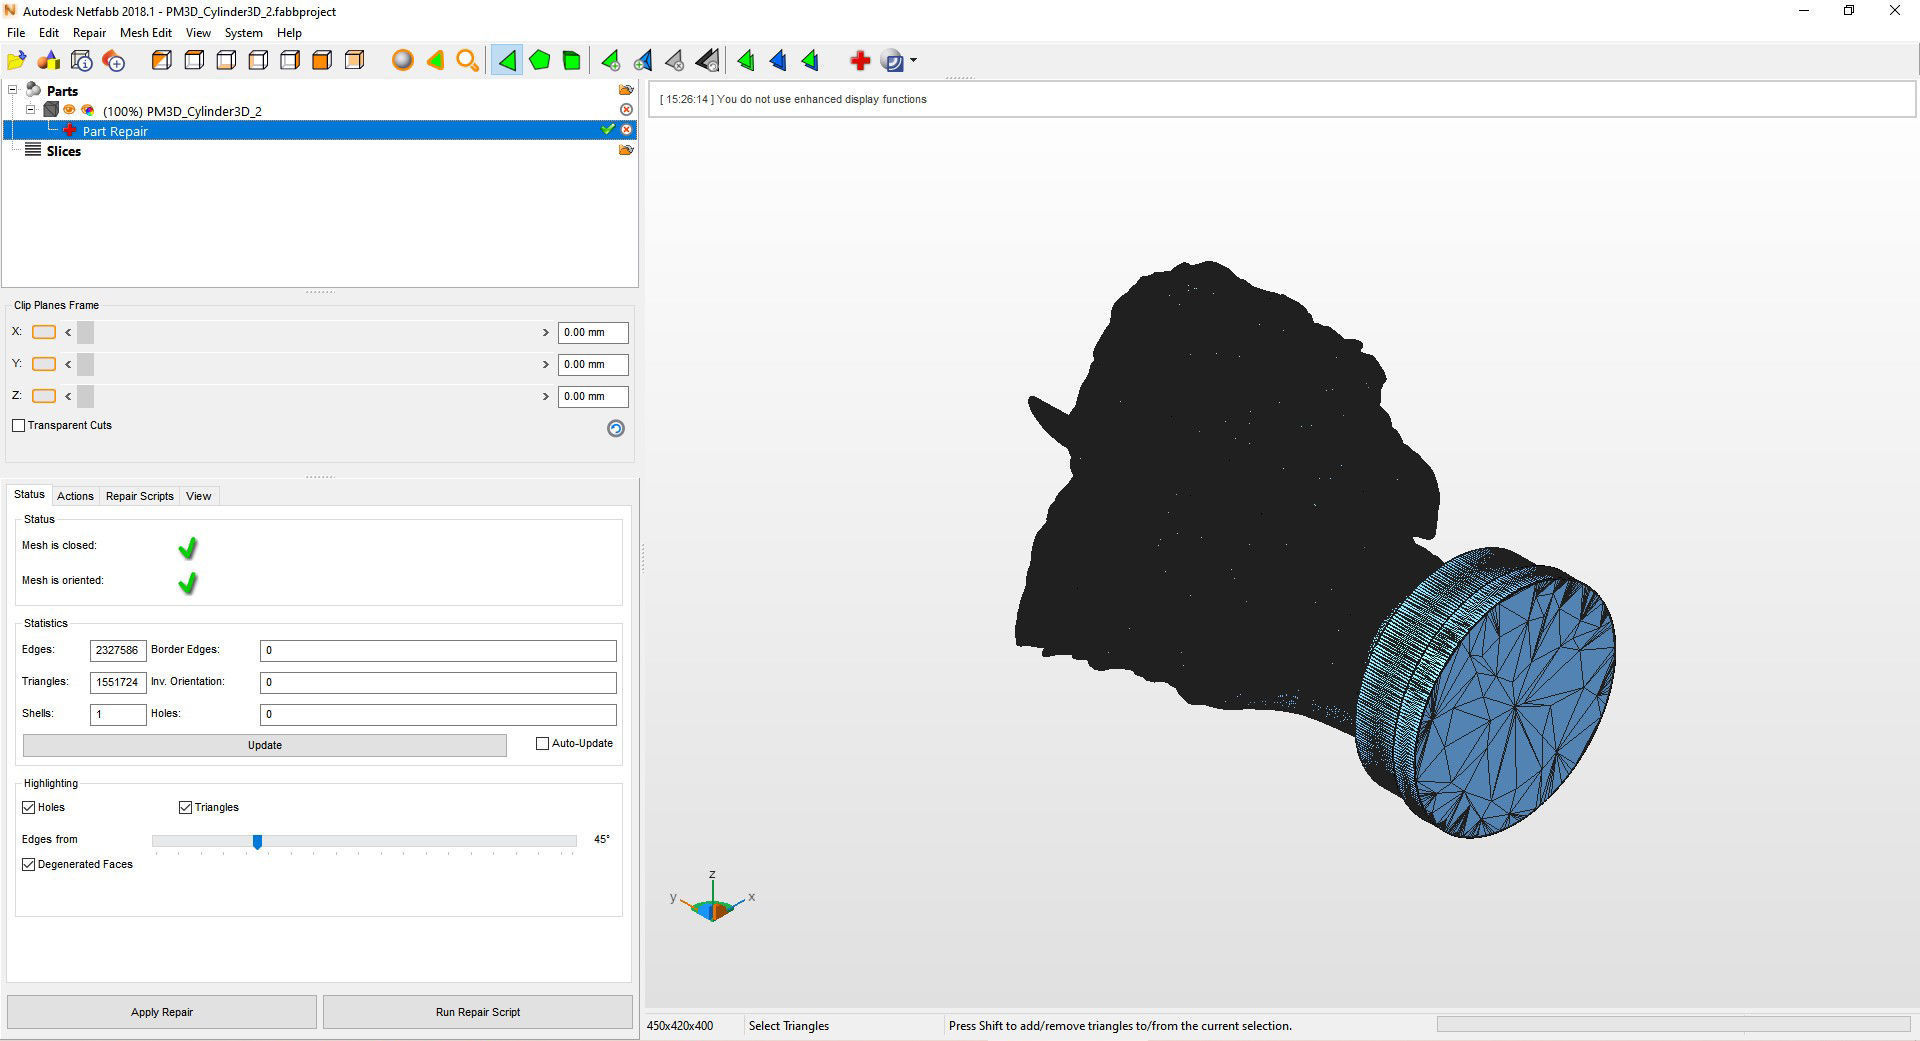This screenshot has height=1041, width=1920.
Task: Collapse the PM3D_Cylinder3D_2 tree node
Action: pos(31,110)
